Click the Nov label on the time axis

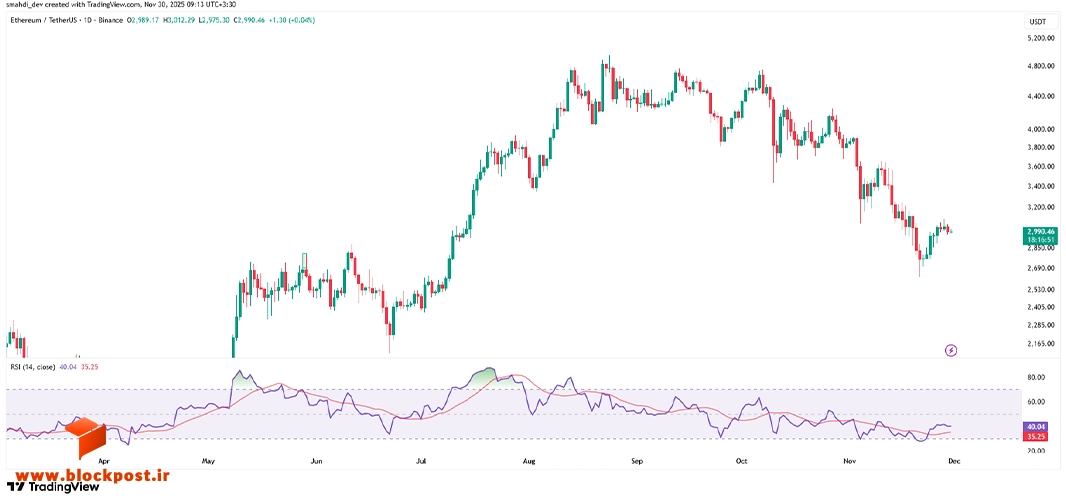tap(848, 461)
